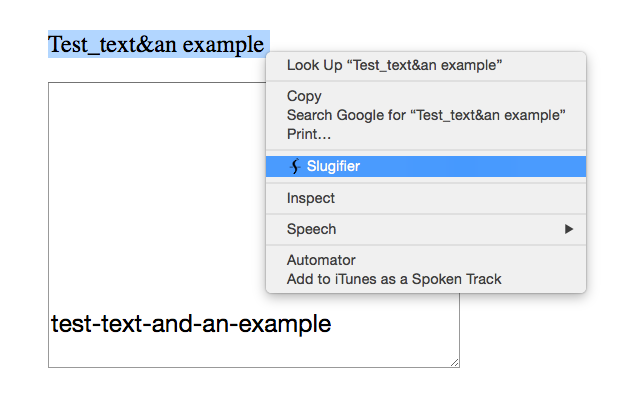
Task: Expand the Speech submenu arrow
Action: (569, 229)
